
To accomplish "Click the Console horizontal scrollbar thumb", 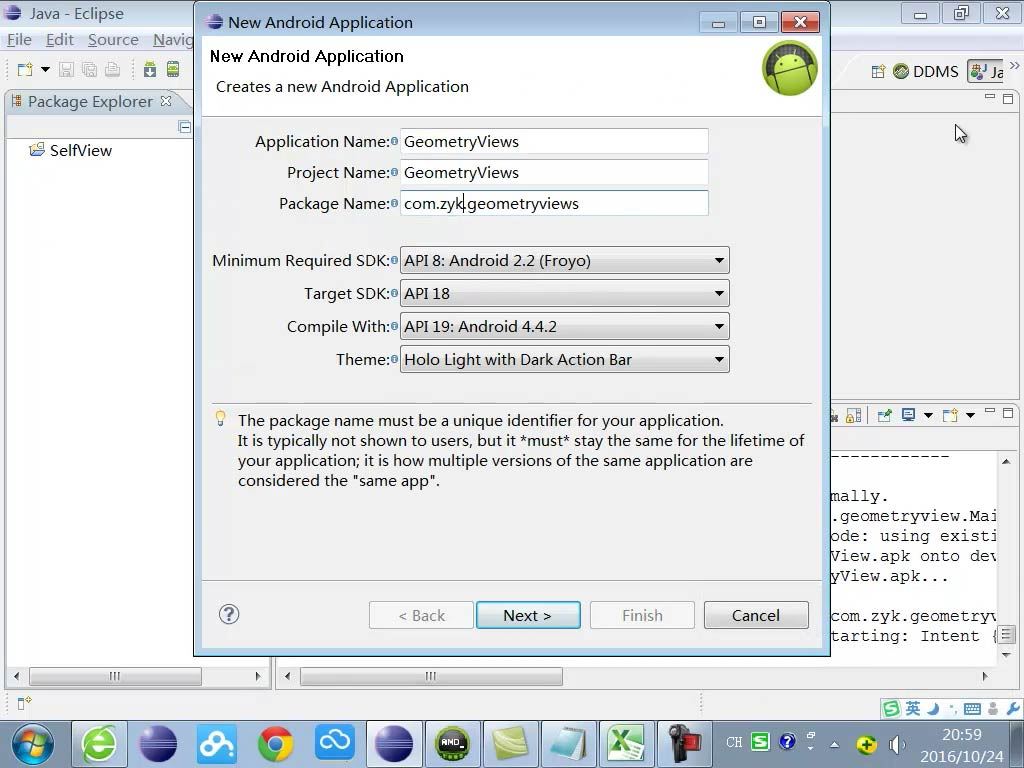I will (x=431, y=676).
